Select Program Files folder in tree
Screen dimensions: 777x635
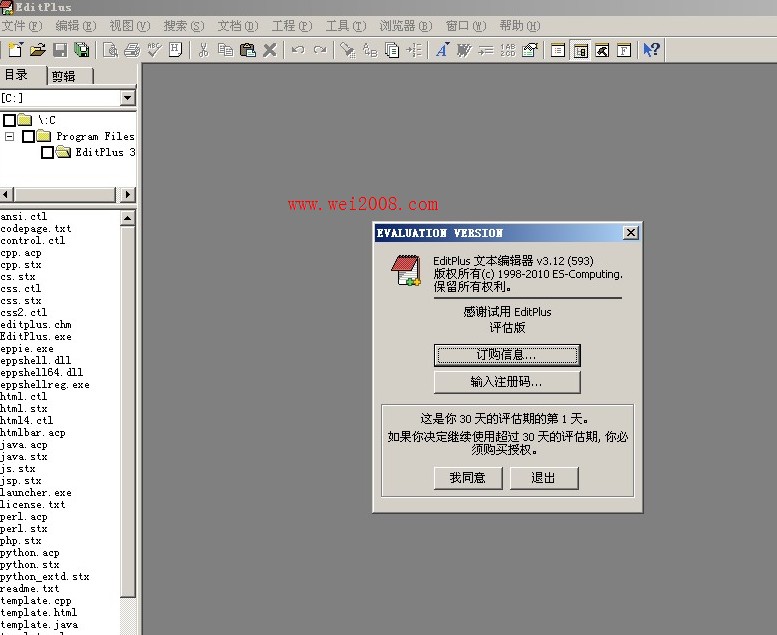tap(95, 136)
